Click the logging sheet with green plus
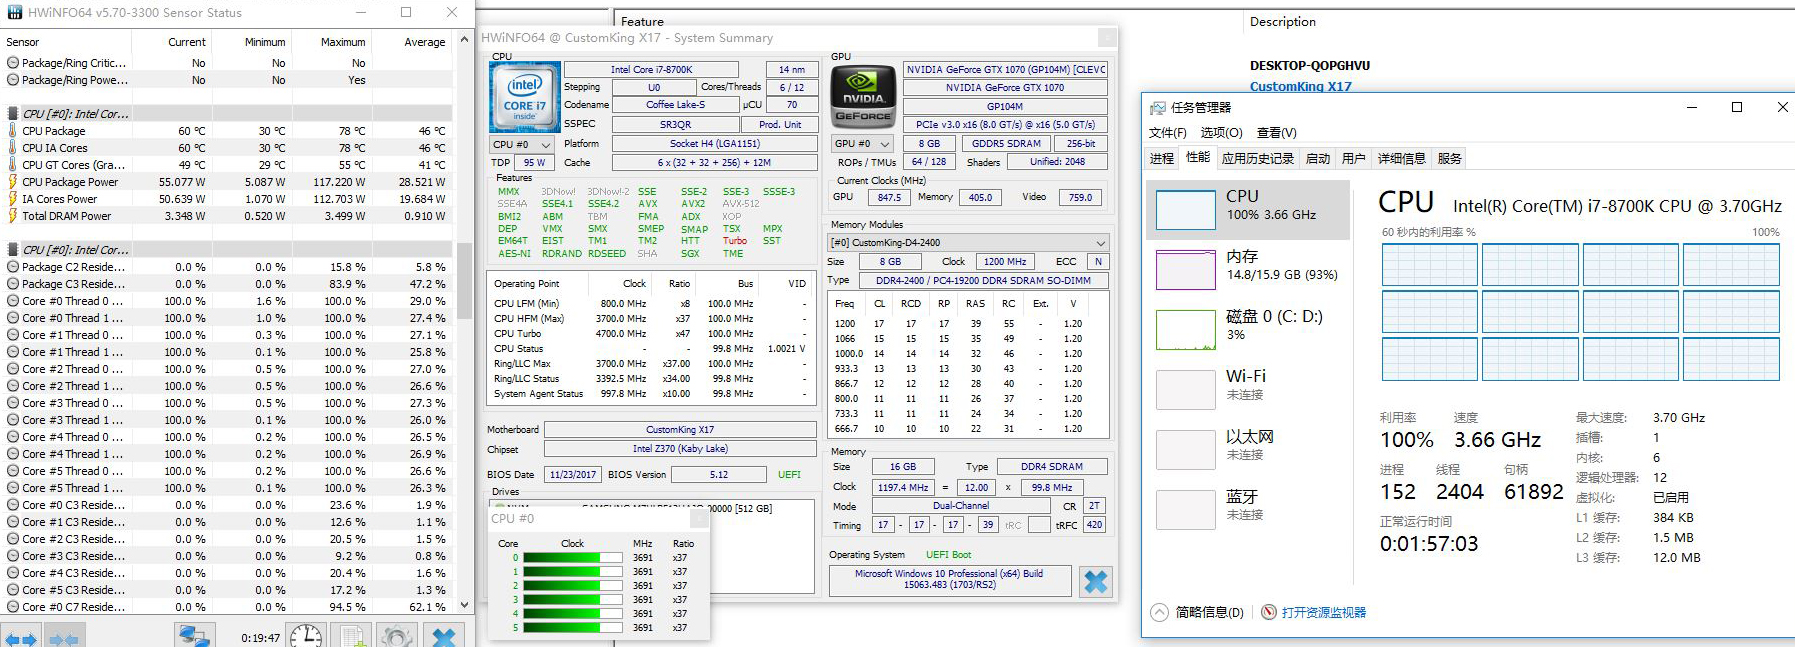1795x647 pixels. [x=352, y=636]
